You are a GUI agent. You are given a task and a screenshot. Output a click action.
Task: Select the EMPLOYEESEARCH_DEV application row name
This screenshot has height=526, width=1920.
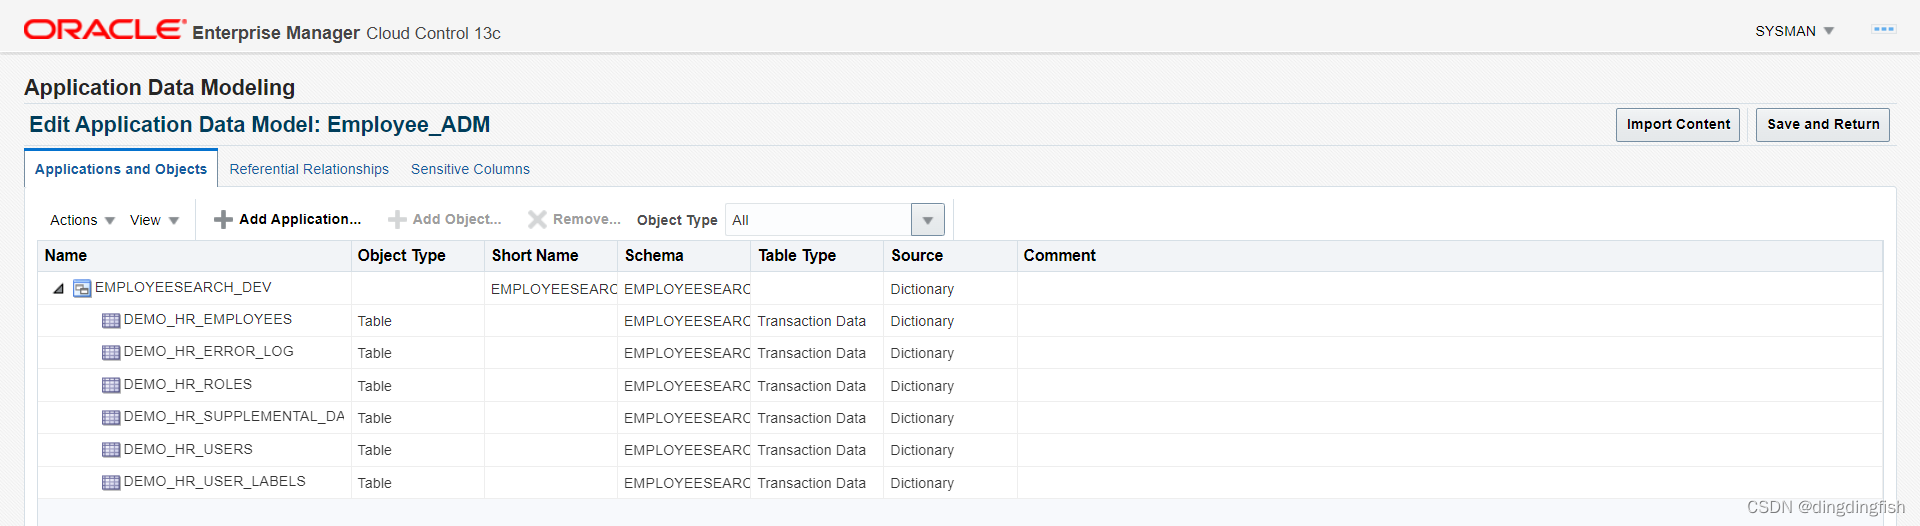[x=183, y=288]
